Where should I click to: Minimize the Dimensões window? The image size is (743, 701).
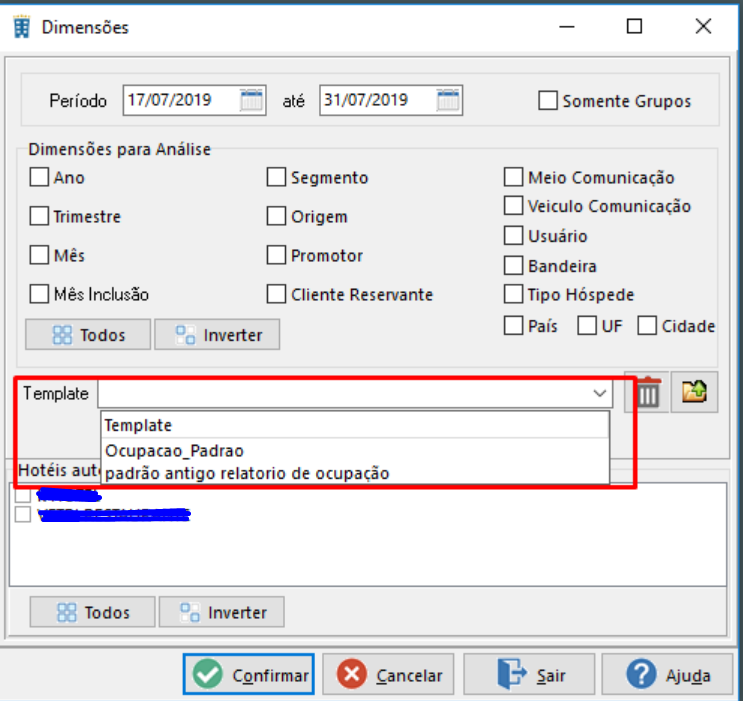coord(567,27)
